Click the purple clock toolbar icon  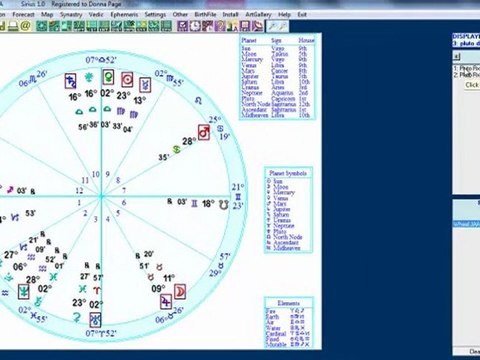tap(195, 26)
